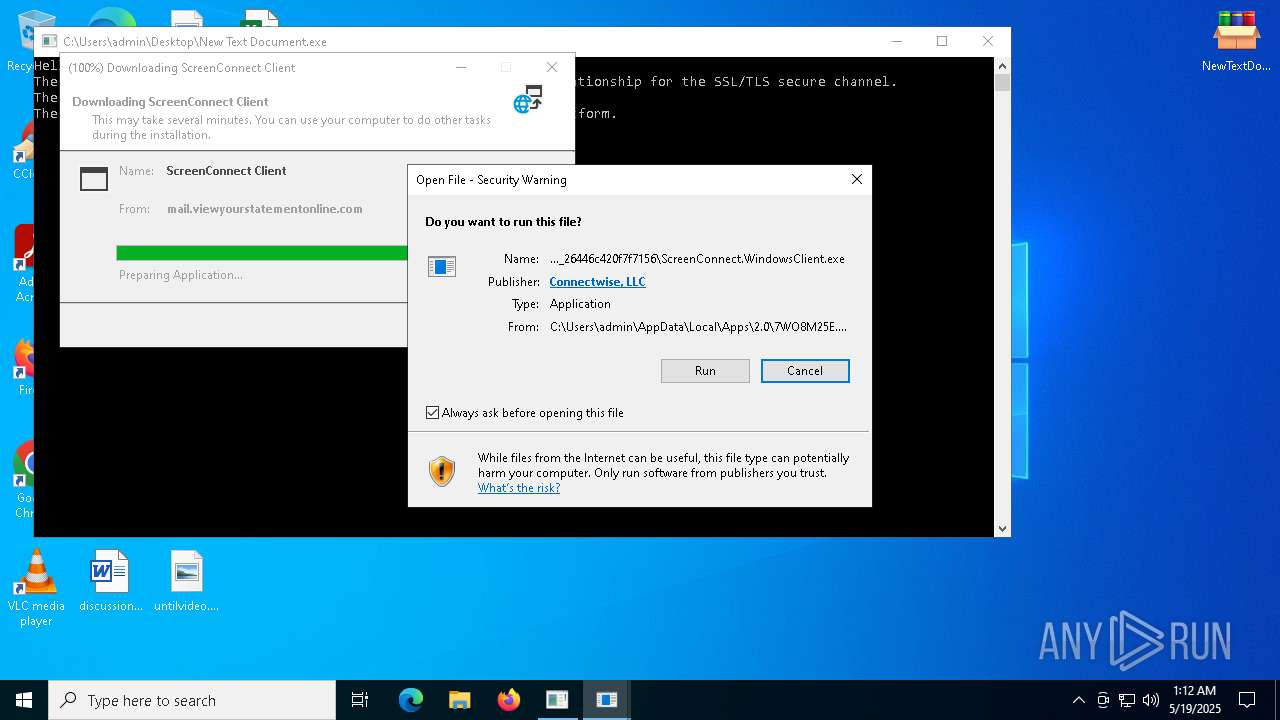Click the ScreenConnect Client window icon

pos(94,179)
